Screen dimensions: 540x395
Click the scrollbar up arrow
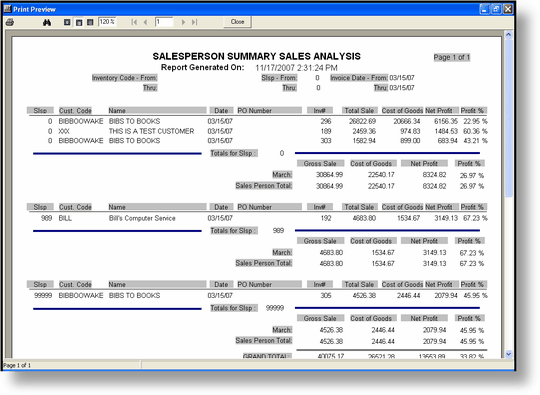tap(508, 34)
